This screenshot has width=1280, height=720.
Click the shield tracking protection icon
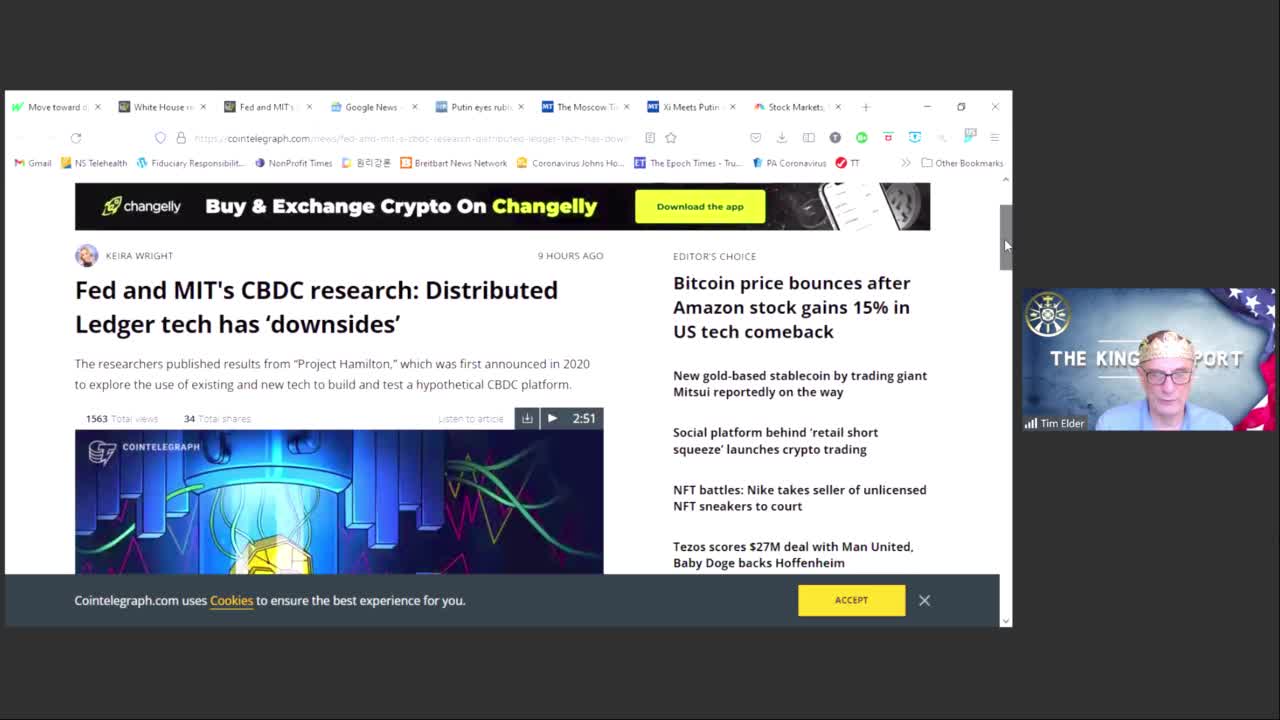tap(160, 138)
